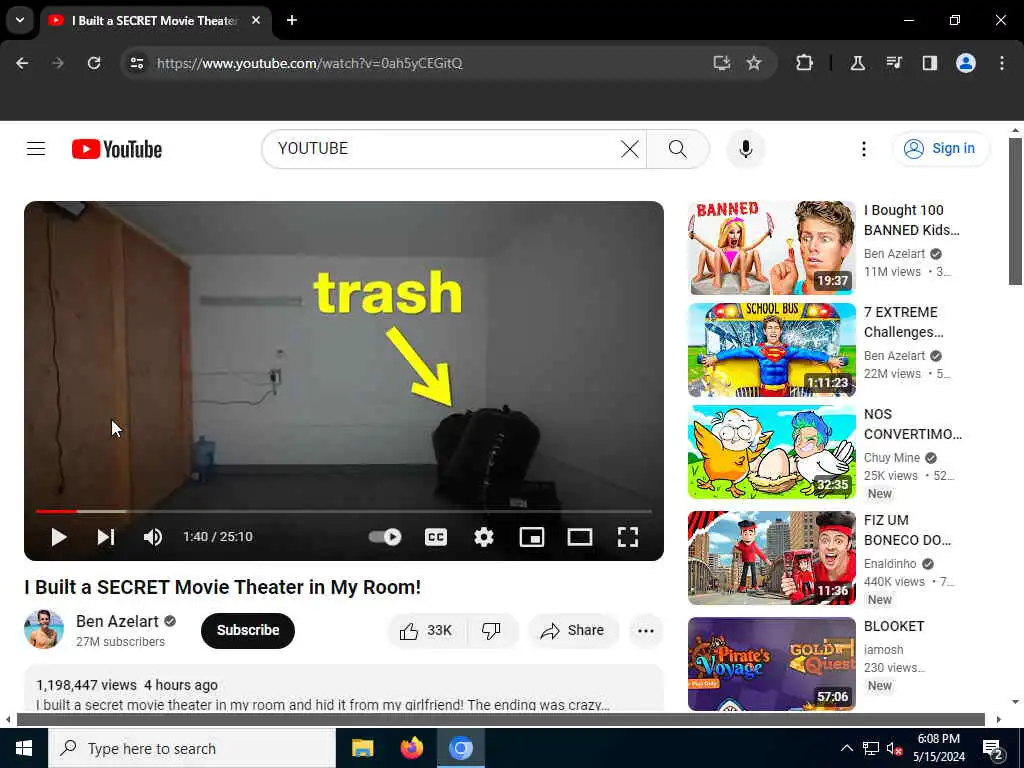
Task: Open Ben Azelart channel name link
Action: pos(117,621)
